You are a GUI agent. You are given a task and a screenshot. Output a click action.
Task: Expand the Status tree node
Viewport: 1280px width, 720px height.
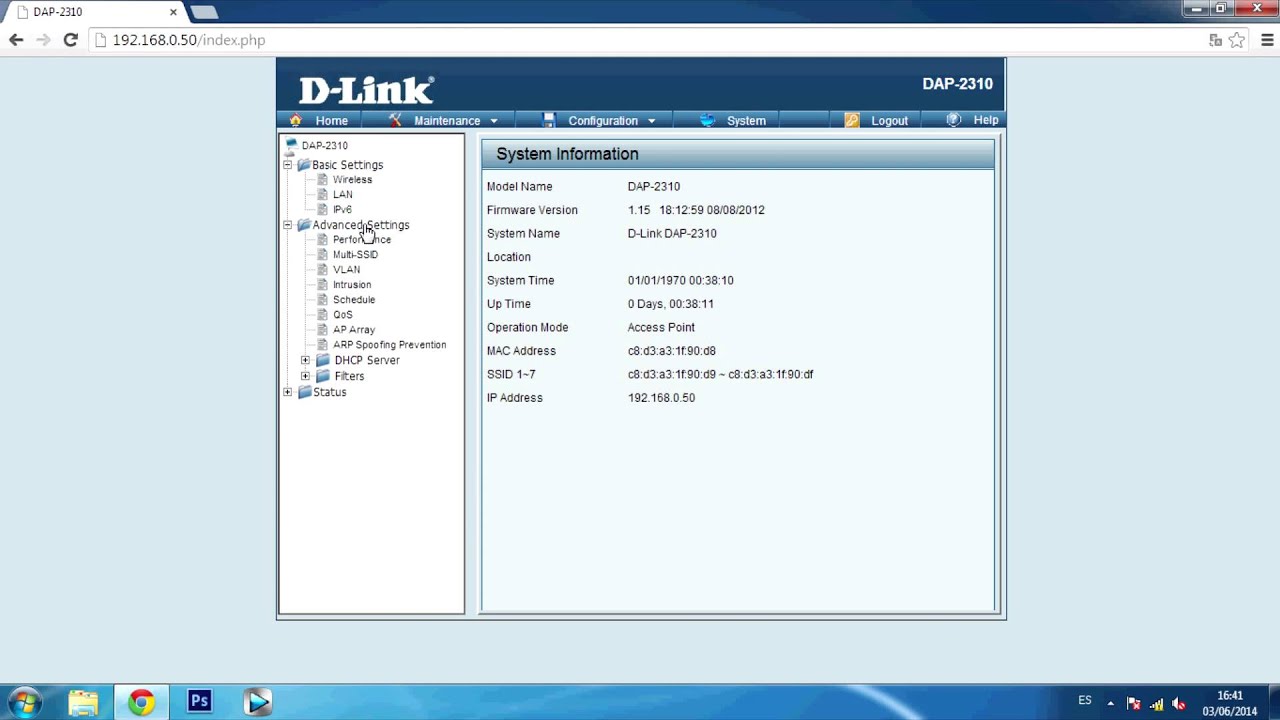click(x=288, y=392)
